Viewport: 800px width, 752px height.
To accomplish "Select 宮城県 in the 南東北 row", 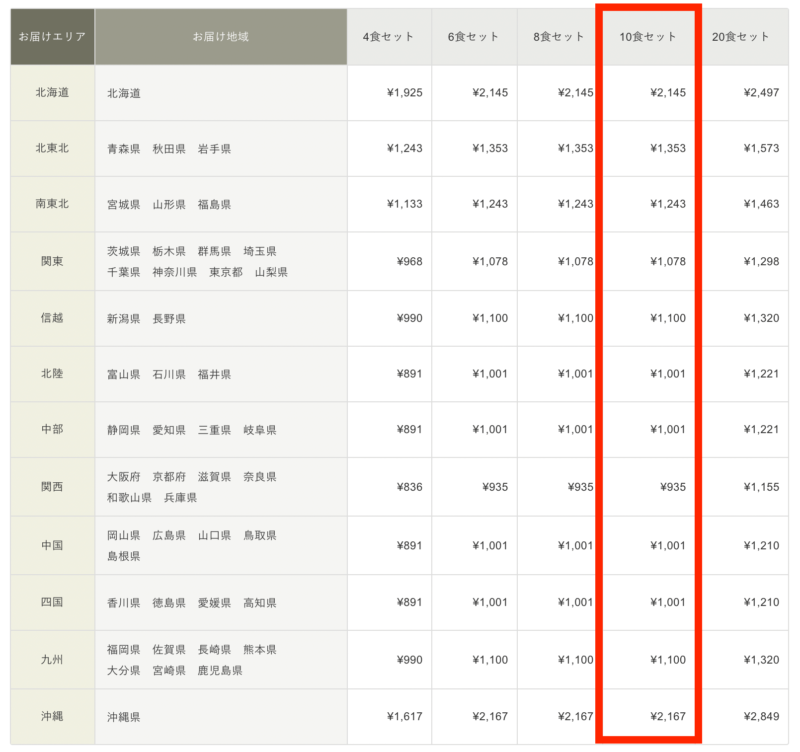I will pos(123,205).
